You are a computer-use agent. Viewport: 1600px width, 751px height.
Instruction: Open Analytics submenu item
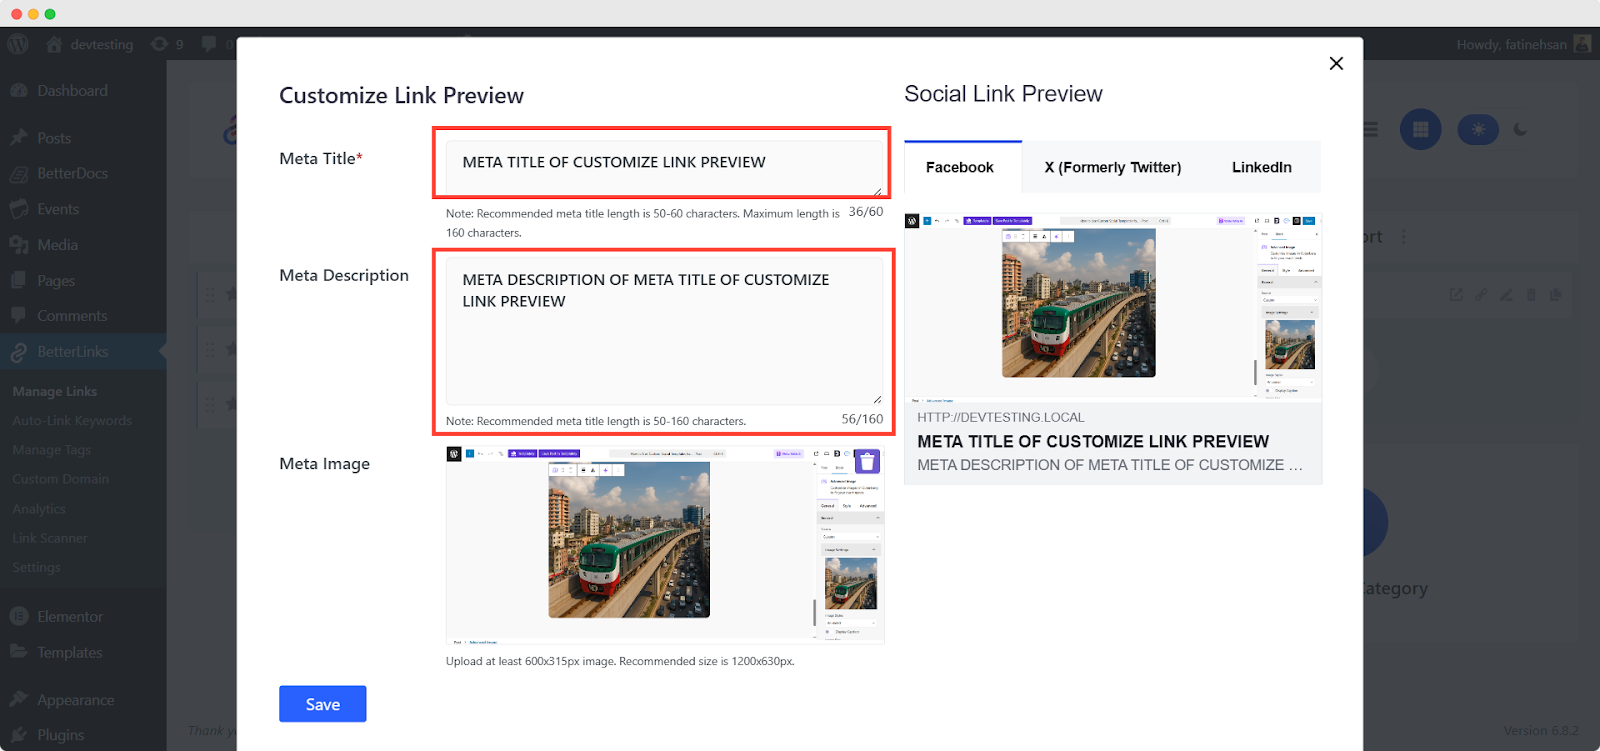click(39, 509)
